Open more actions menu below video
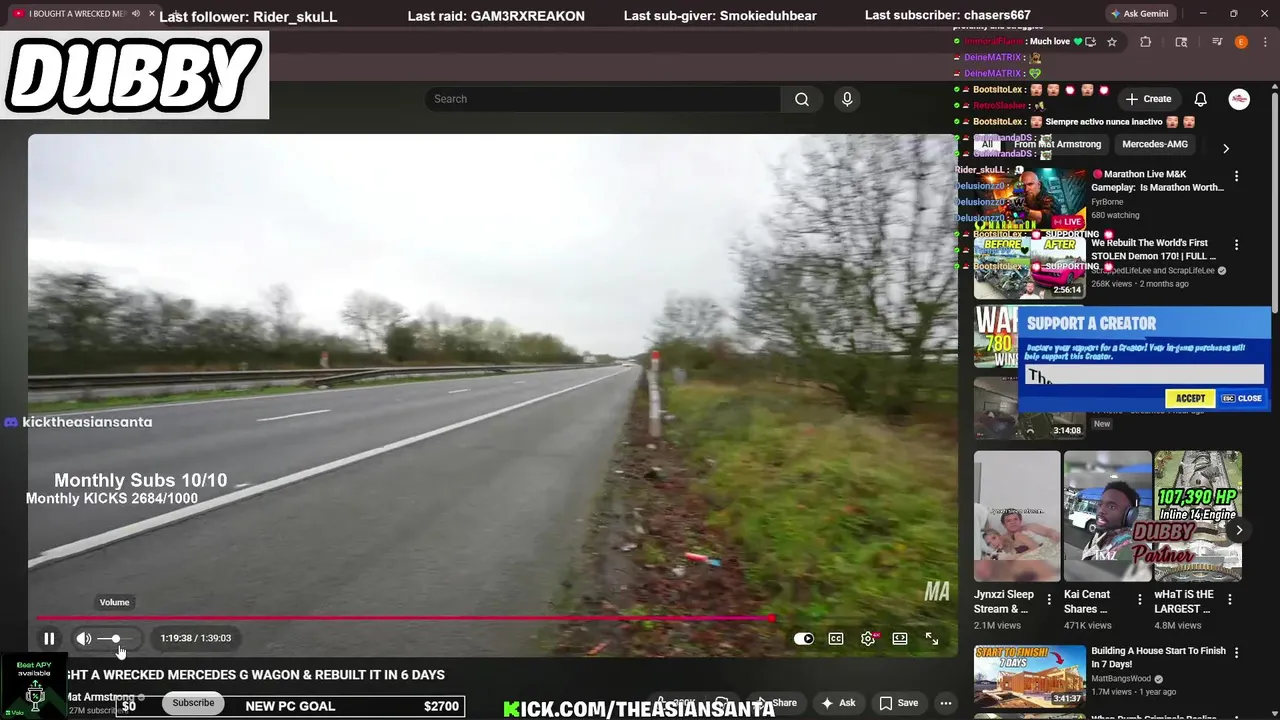The image size is (1280, 720). coord(946,703)
